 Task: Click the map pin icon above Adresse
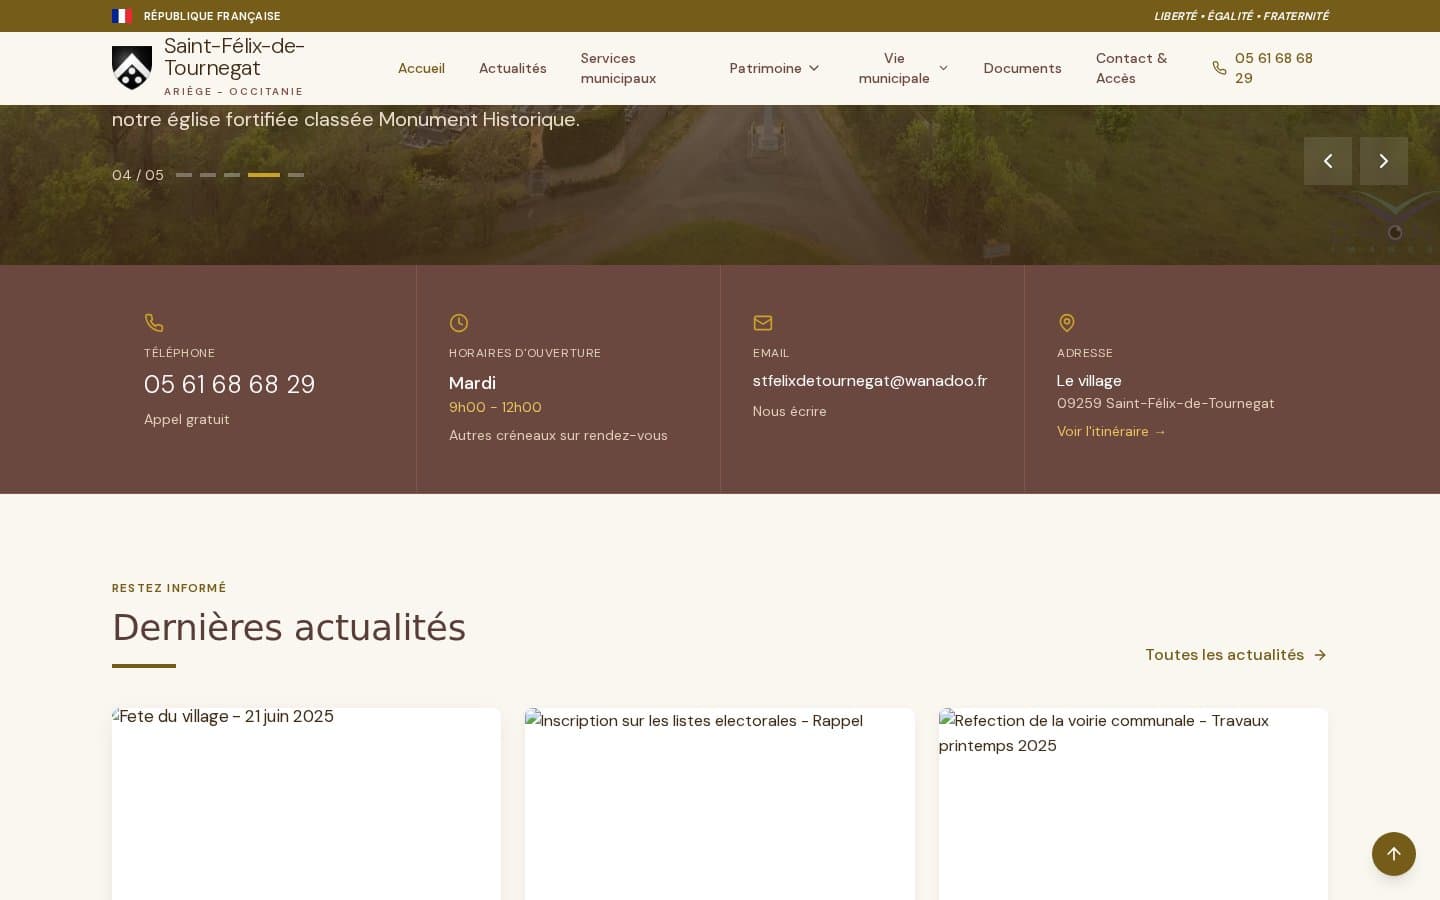coord(1067,323)
